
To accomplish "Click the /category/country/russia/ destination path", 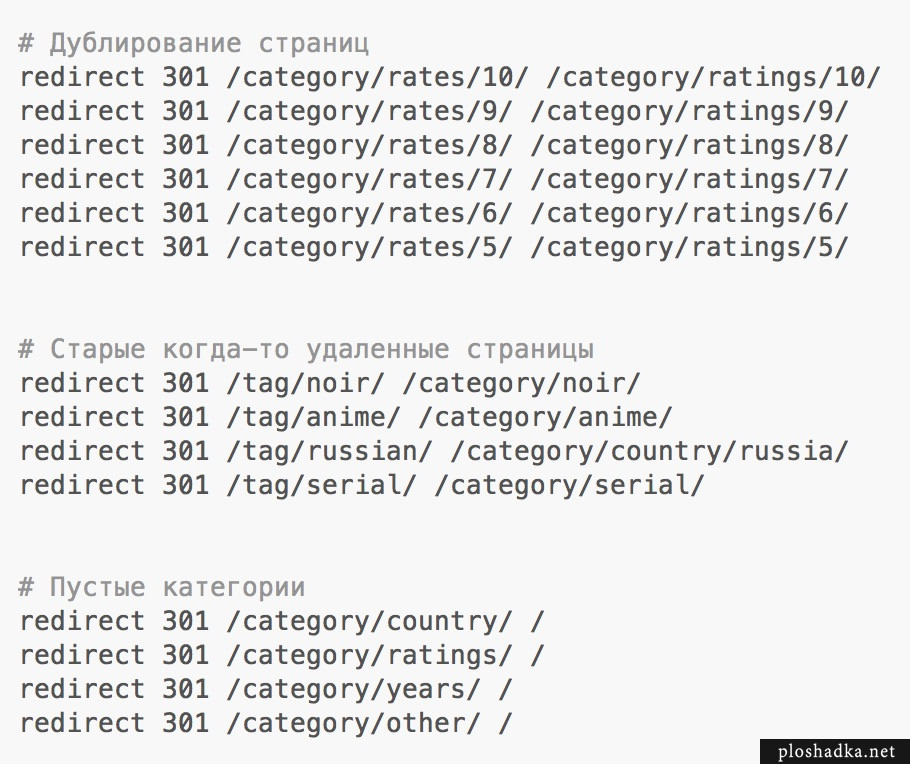I will click(649, 452).
